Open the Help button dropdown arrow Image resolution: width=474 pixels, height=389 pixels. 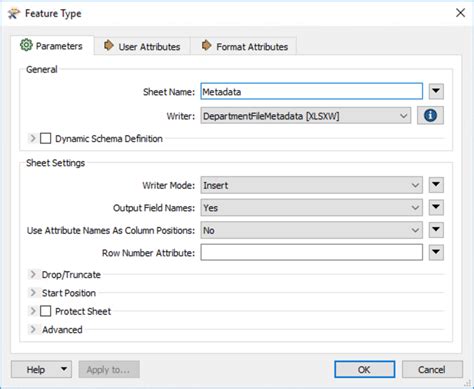[x=64, y=369]
